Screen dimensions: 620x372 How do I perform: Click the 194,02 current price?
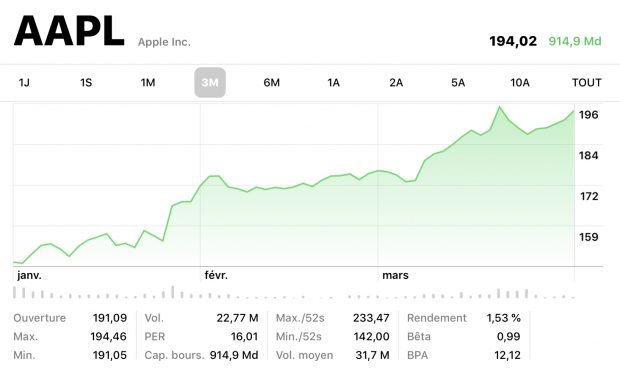[513, 41]
